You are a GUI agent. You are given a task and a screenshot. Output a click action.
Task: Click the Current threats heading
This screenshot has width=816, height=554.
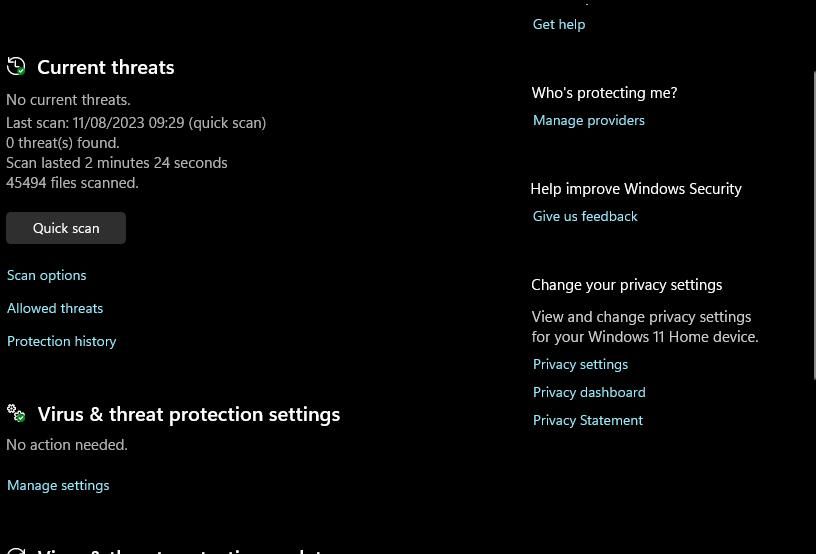(106, 67)
